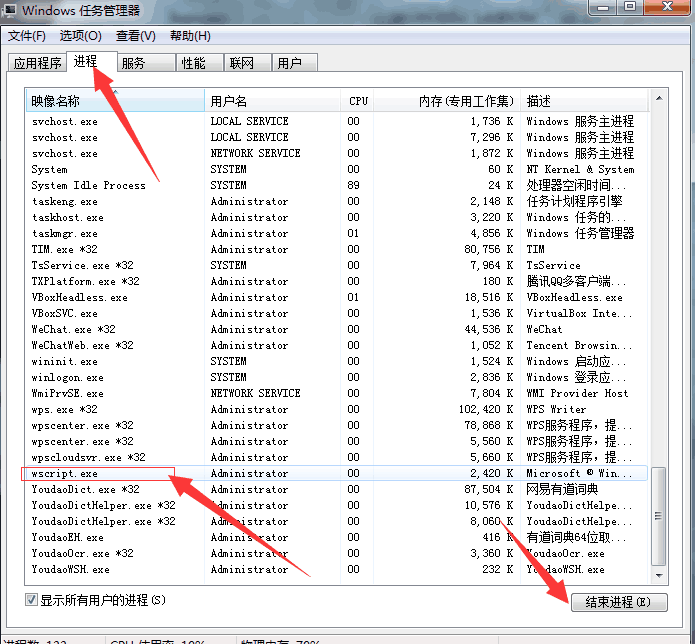Click the scrollbar down arrow
Viewport: 695px width, 644px height.
[x=658, y=577]
